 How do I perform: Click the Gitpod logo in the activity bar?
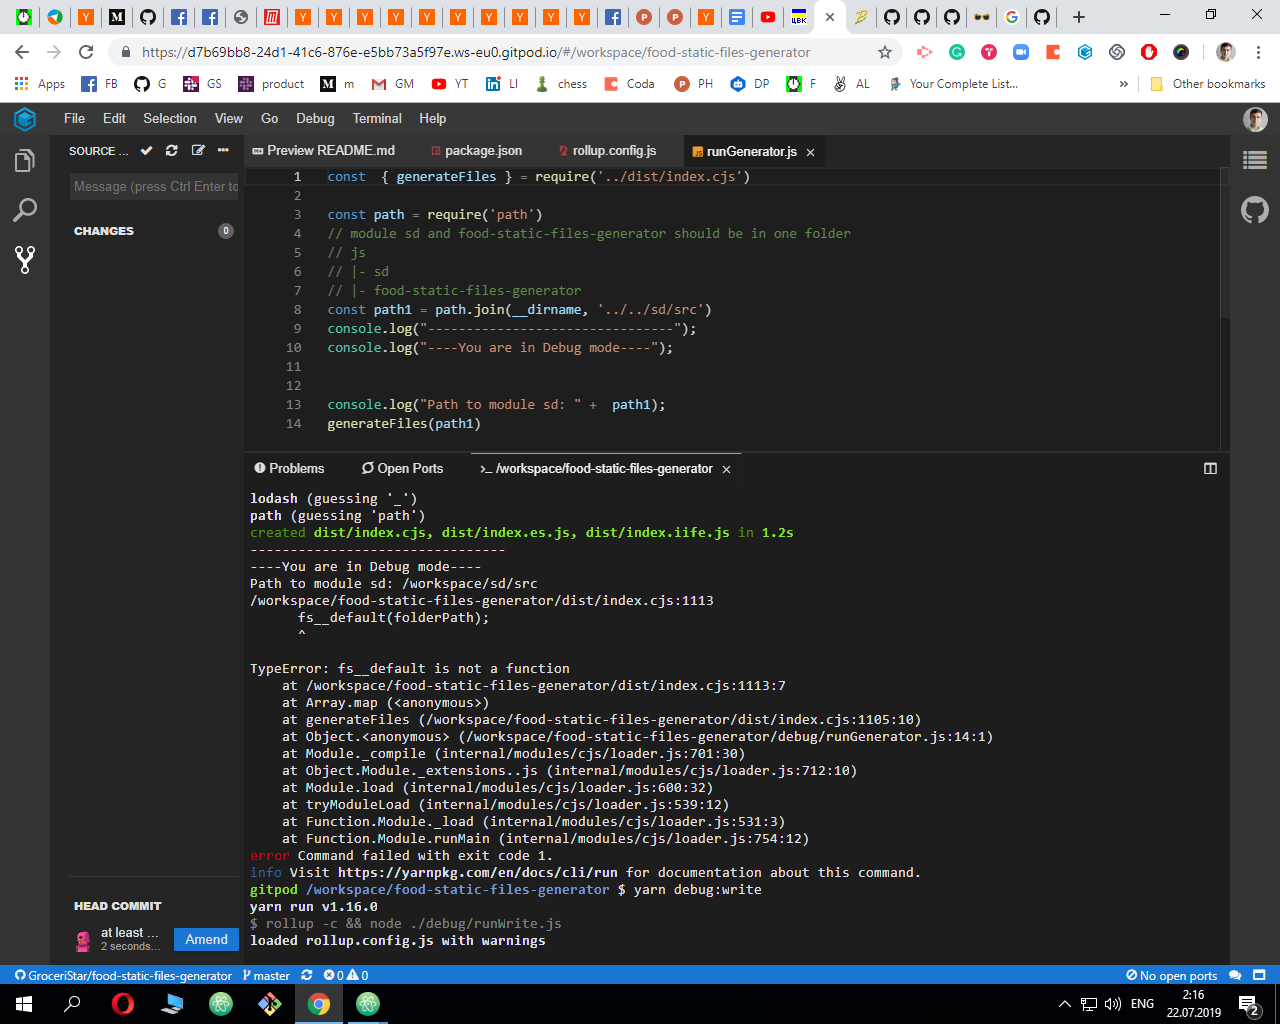coord(23,118)
